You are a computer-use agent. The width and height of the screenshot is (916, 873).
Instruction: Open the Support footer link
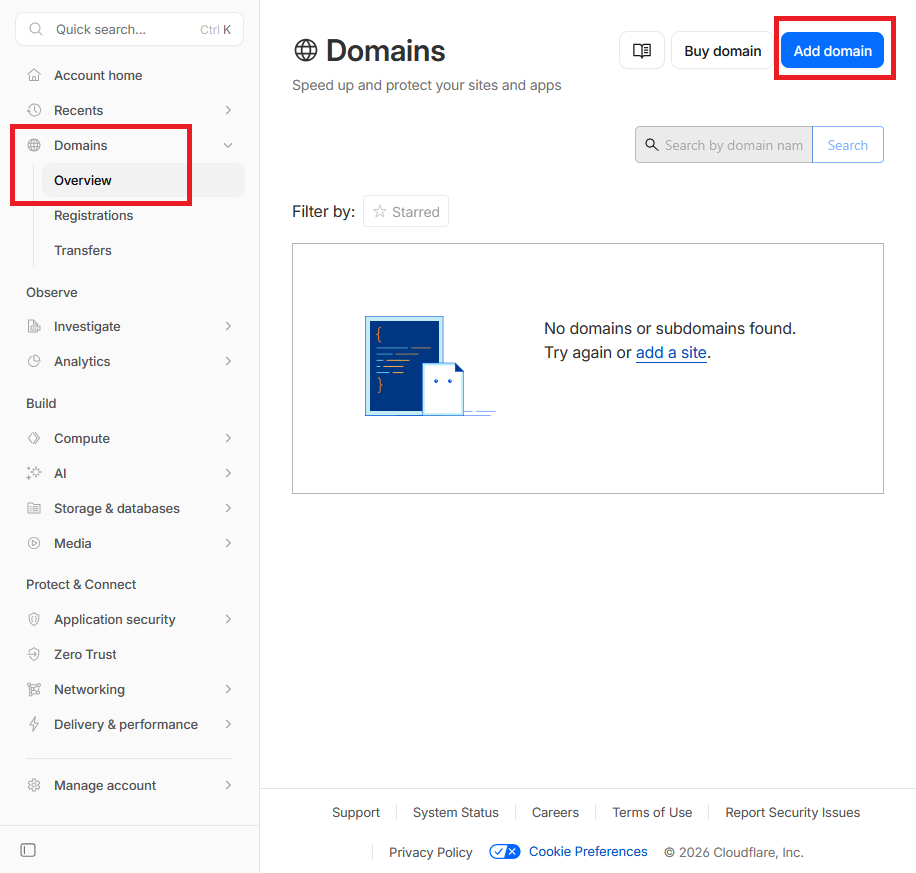356,813
